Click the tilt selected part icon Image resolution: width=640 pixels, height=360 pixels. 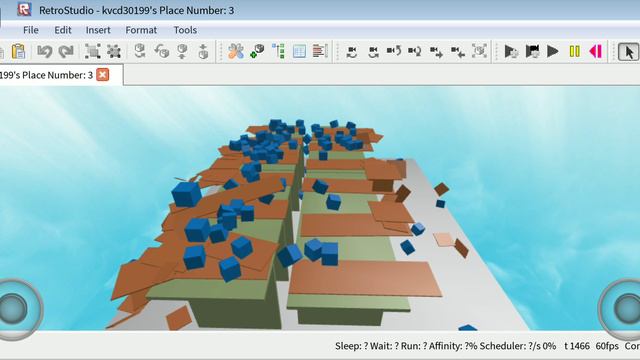click(x=162, y=51)
